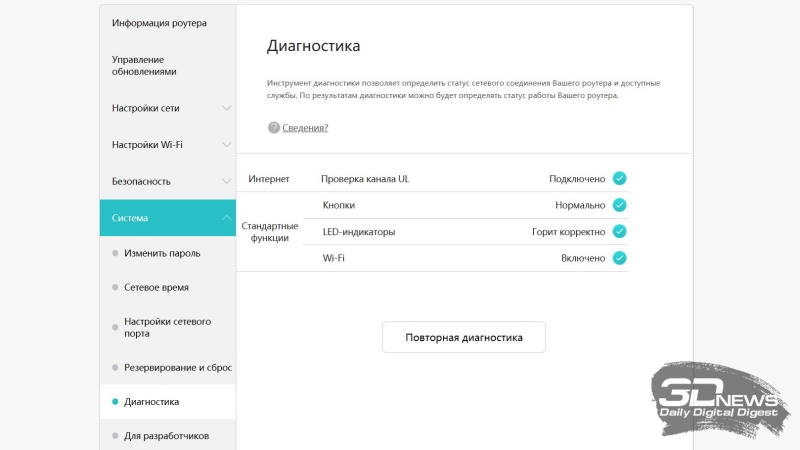The height and width of the screenshot is (450, 800).
Task: Open the Сведения? link
Action: (305, 128)
